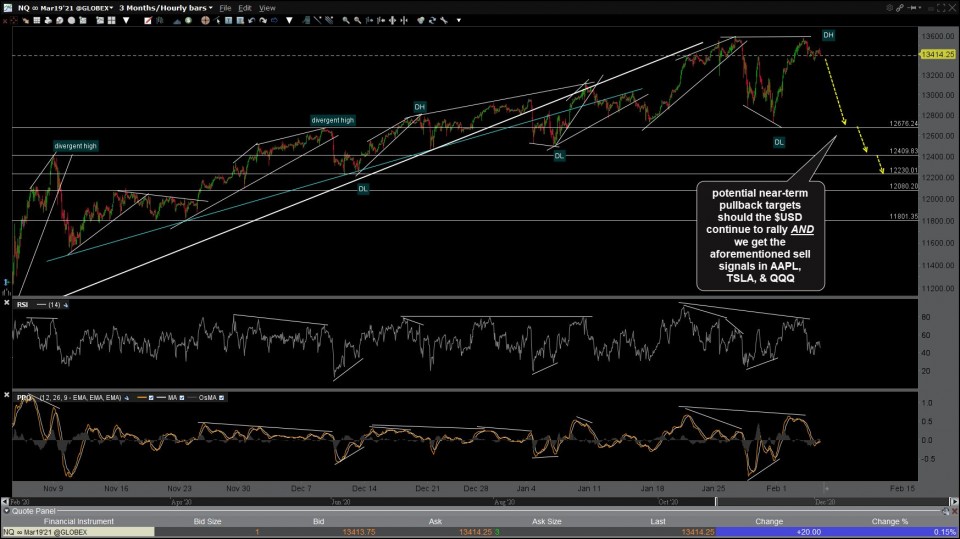
Task: Click the pullback targets annotation text box
Action: tap(760, 236)
